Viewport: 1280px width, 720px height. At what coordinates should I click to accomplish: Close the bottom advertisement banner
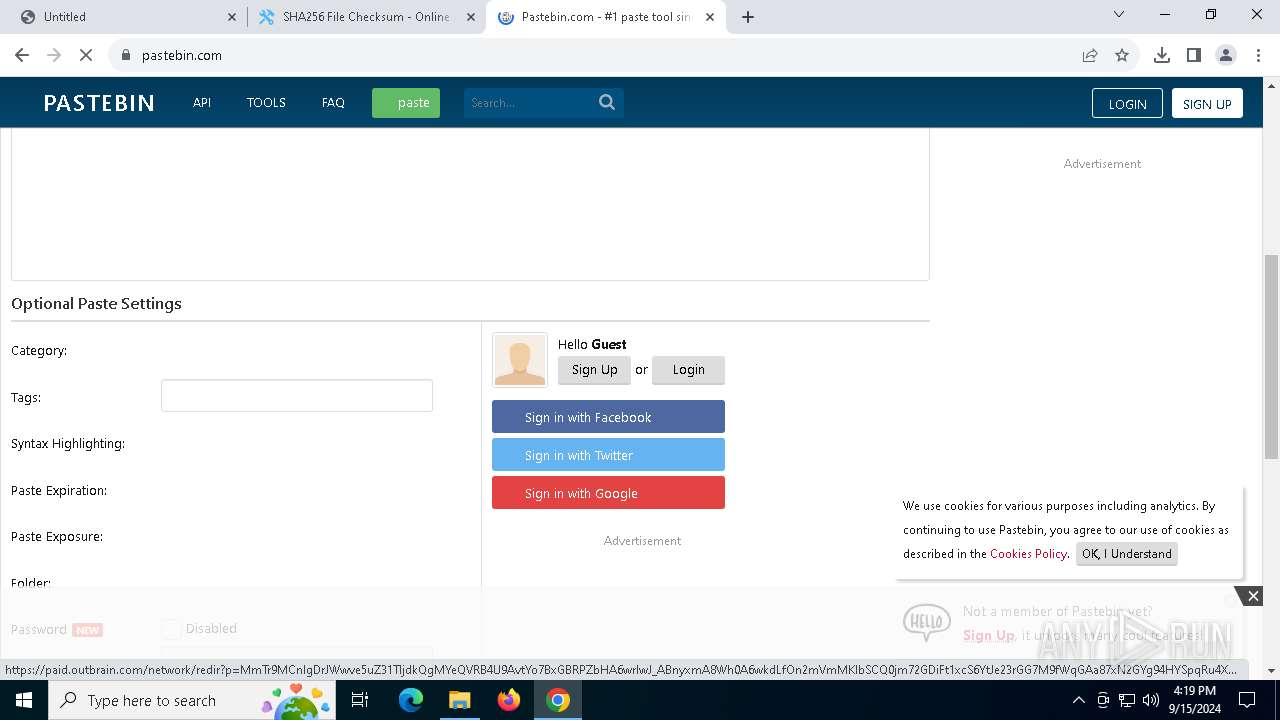click(1253, 596)
